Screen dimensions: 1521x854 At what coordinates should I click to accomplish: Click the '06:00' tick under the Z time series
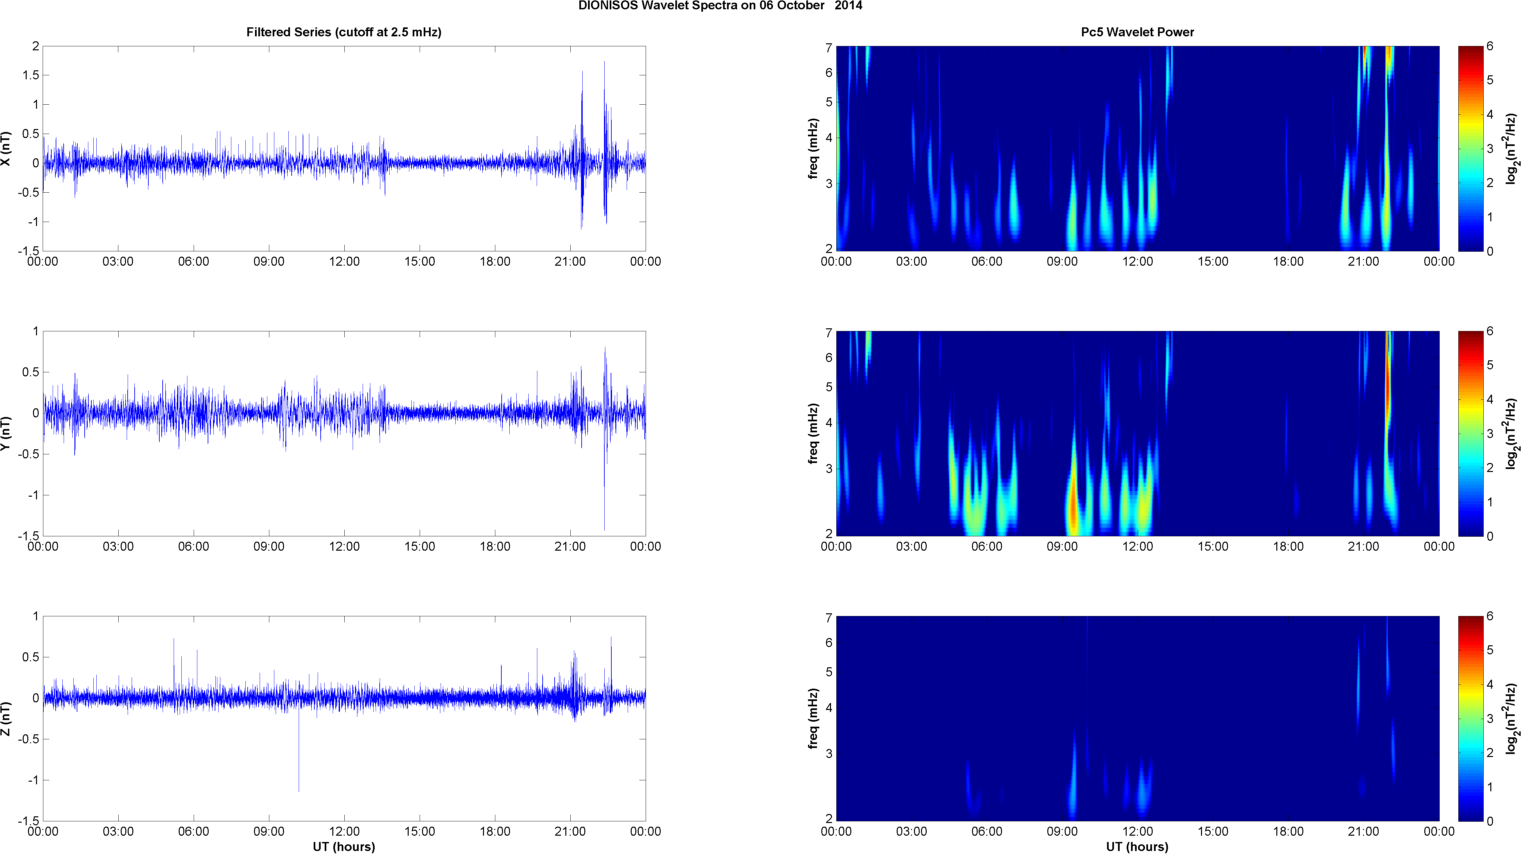click(193, 832)
